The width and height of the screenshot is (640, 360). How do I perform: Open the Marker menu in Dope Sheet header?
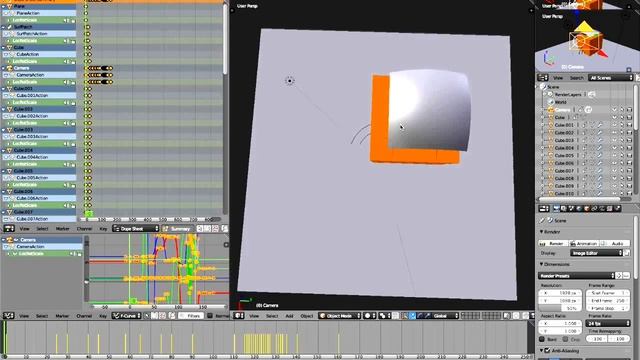pos(62,229)
